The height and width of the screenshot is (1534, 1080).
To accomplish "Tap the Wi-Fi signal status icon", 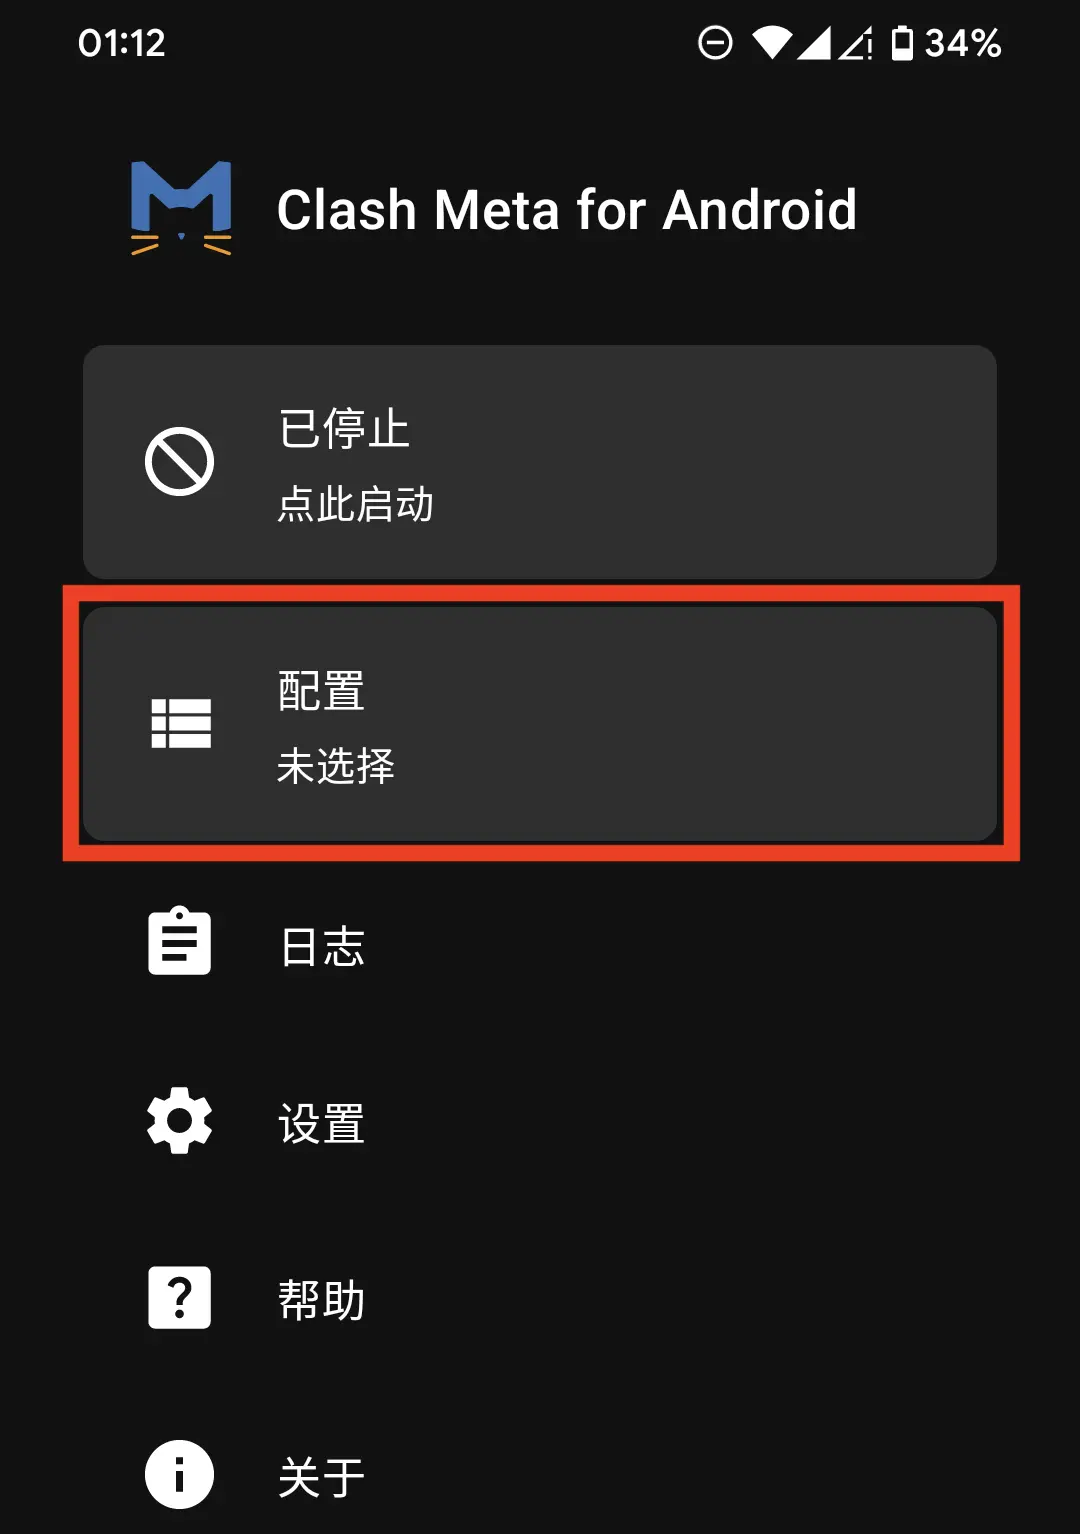I will (x=772, y=43).
